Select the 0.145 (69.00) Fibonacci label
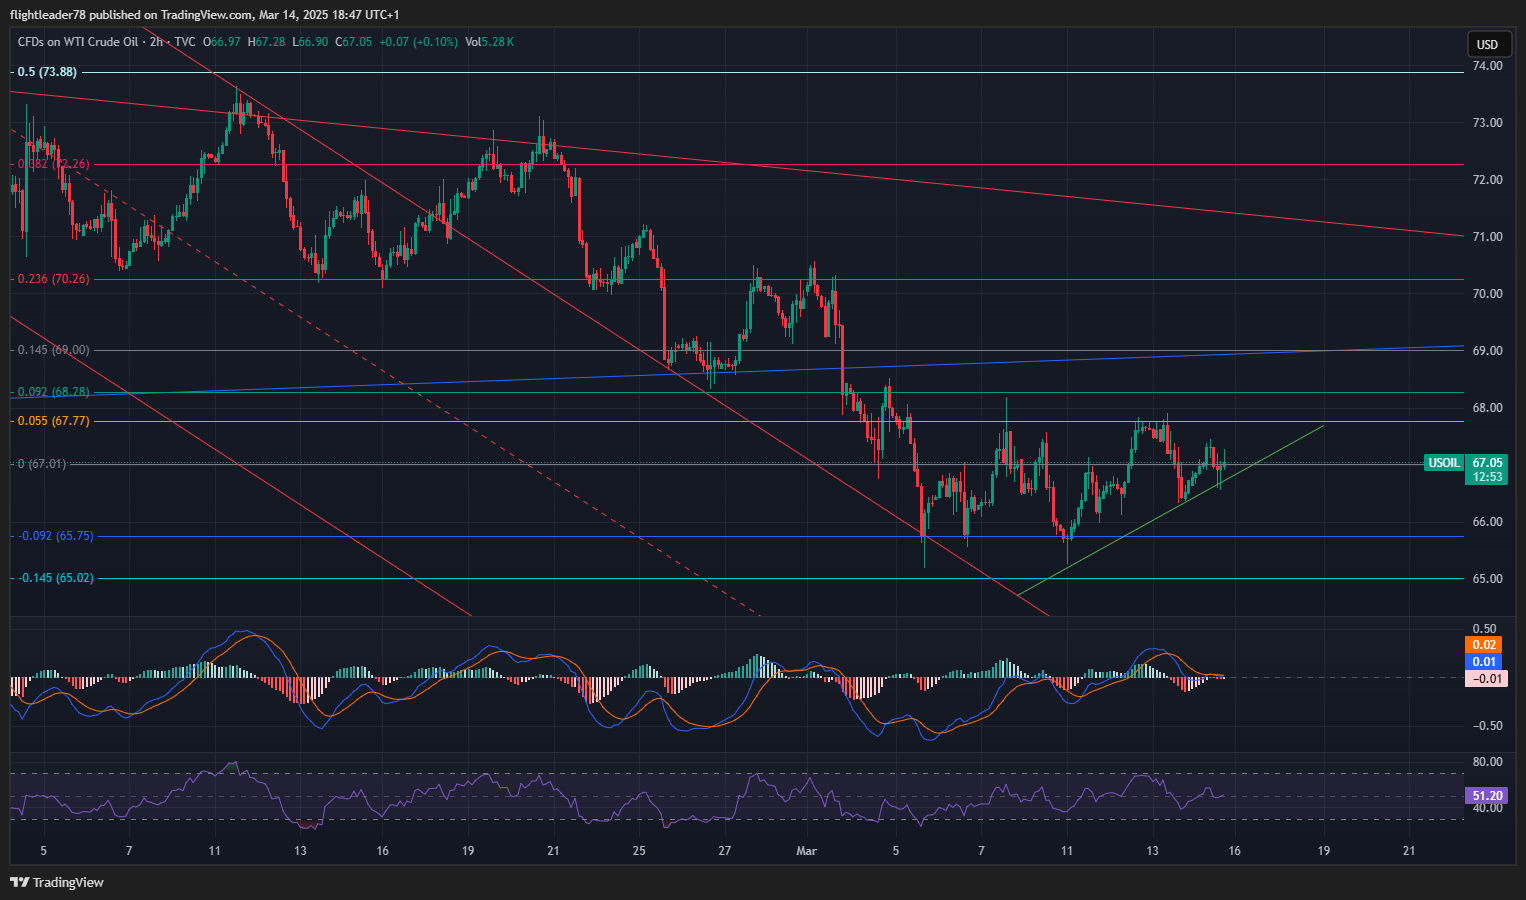Screen dimensions: 1526x900 click(x=54, y=350)
